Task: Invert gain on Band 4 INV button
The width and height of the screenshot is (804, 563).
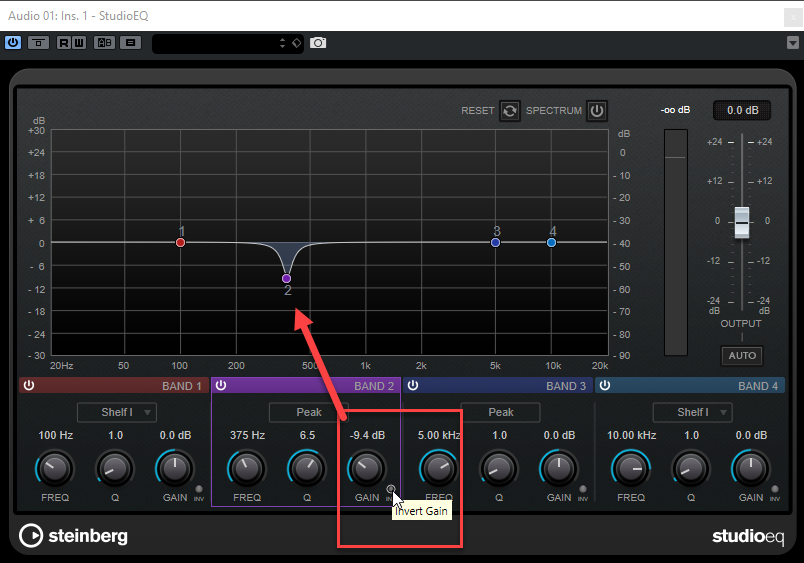Action: (775, 489)
